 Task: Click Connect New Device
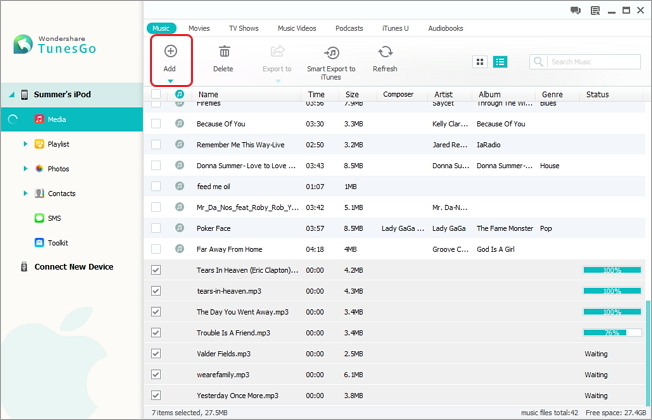[x=68, y=267]
